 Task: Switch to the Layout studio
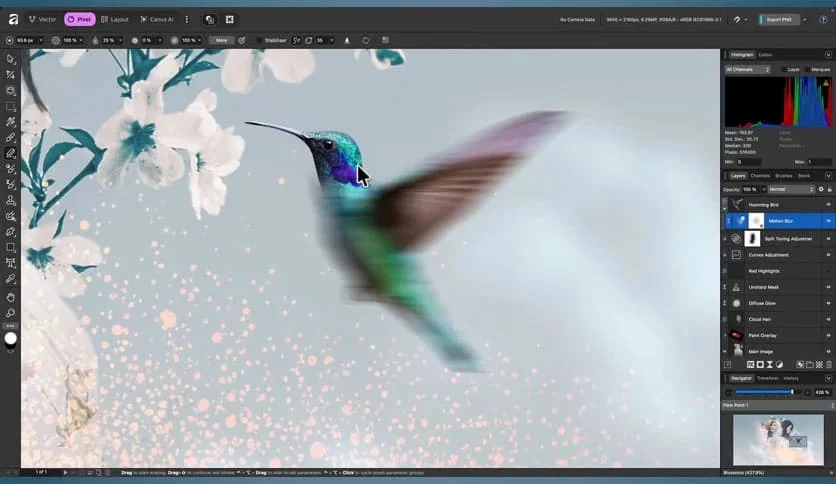click(115, 20)
